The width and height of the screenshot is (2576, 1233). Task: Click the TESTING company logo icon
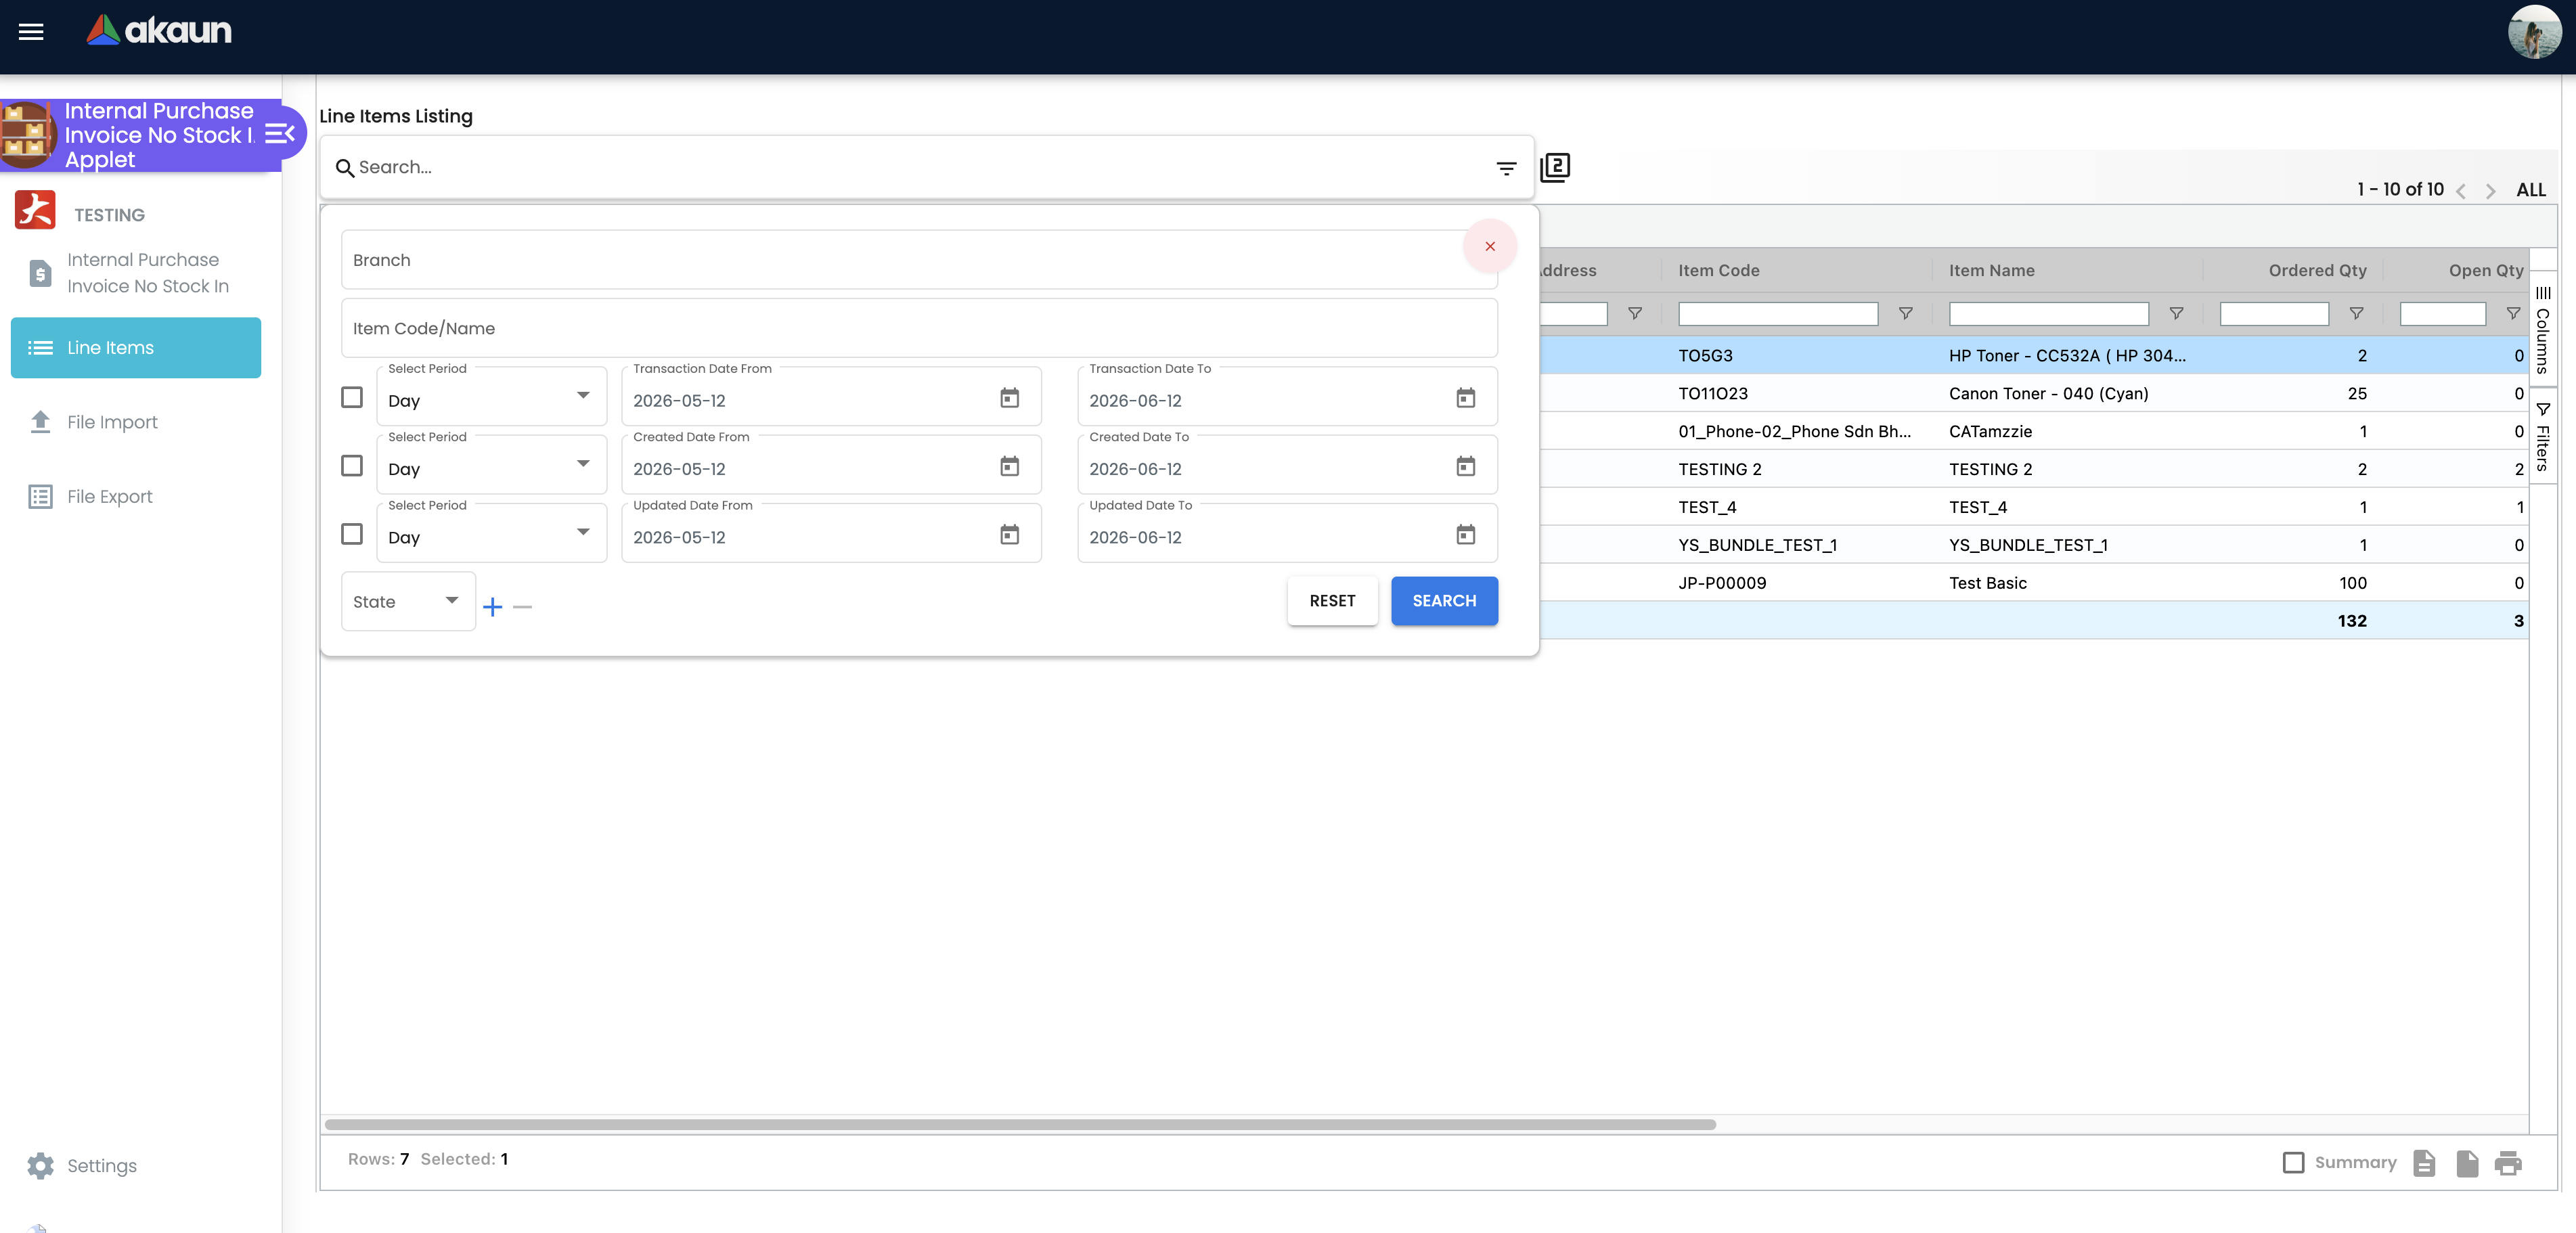(x=35, y=210)
